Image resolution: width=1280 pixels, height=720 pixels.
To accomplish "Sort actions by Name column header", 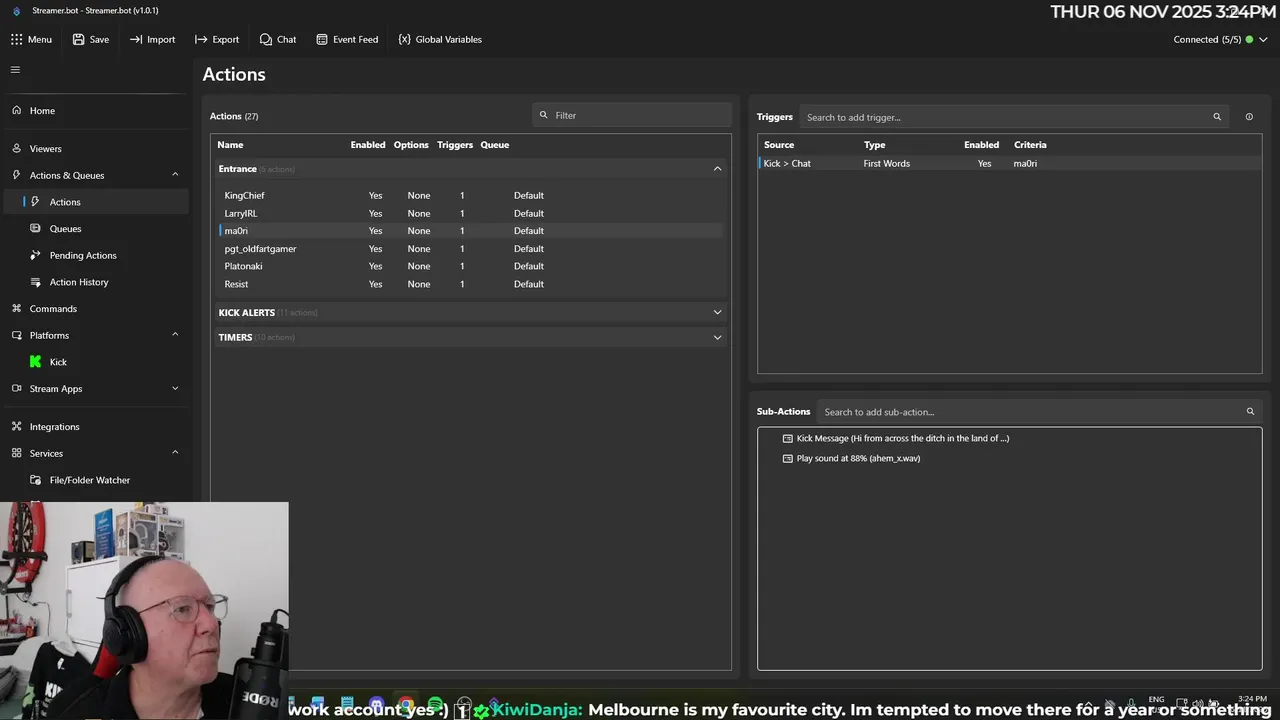I will pos(230,145).
